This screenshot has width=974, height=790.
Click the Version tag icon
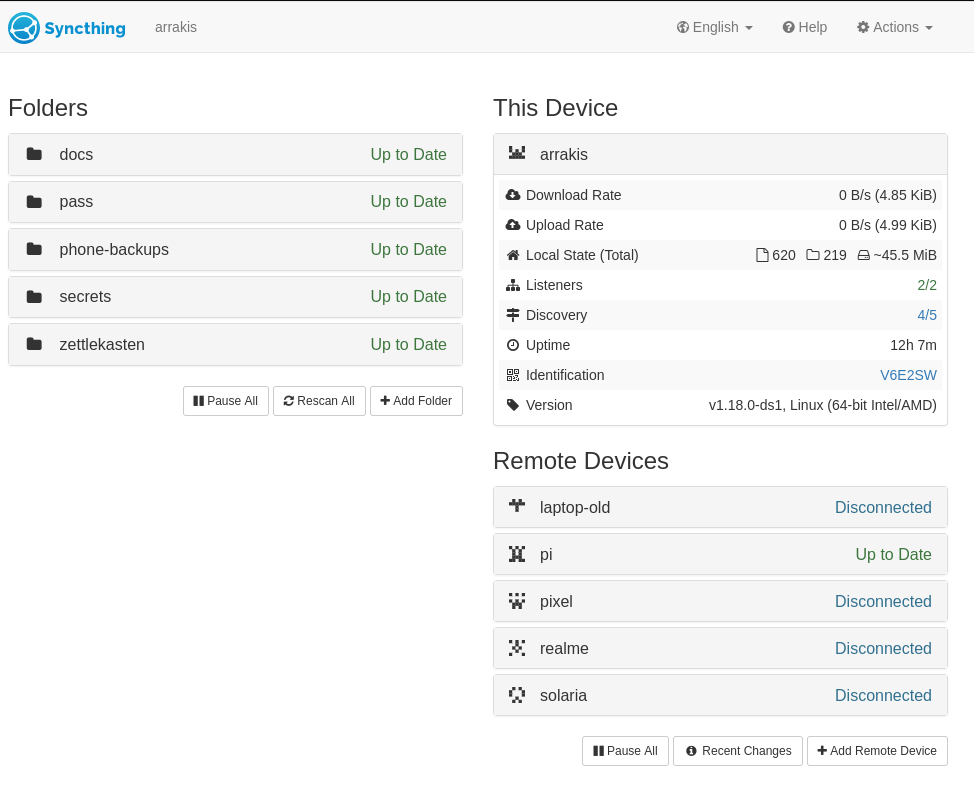[x=512, y=405]
